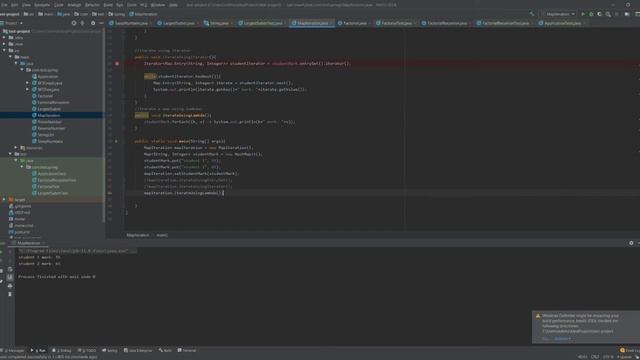Select pom.xml file in project tree

click(x=22, y=232)
